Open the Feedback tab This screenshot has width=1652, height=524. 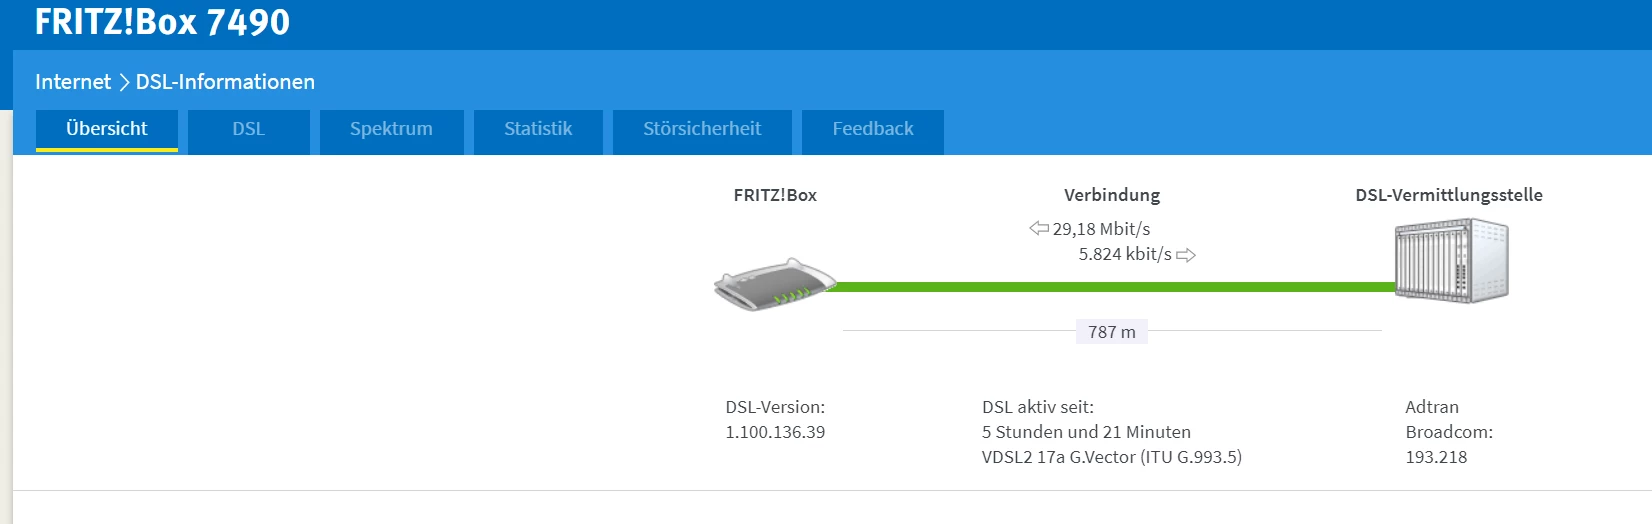pyautogui.click(x=873, y=129)
